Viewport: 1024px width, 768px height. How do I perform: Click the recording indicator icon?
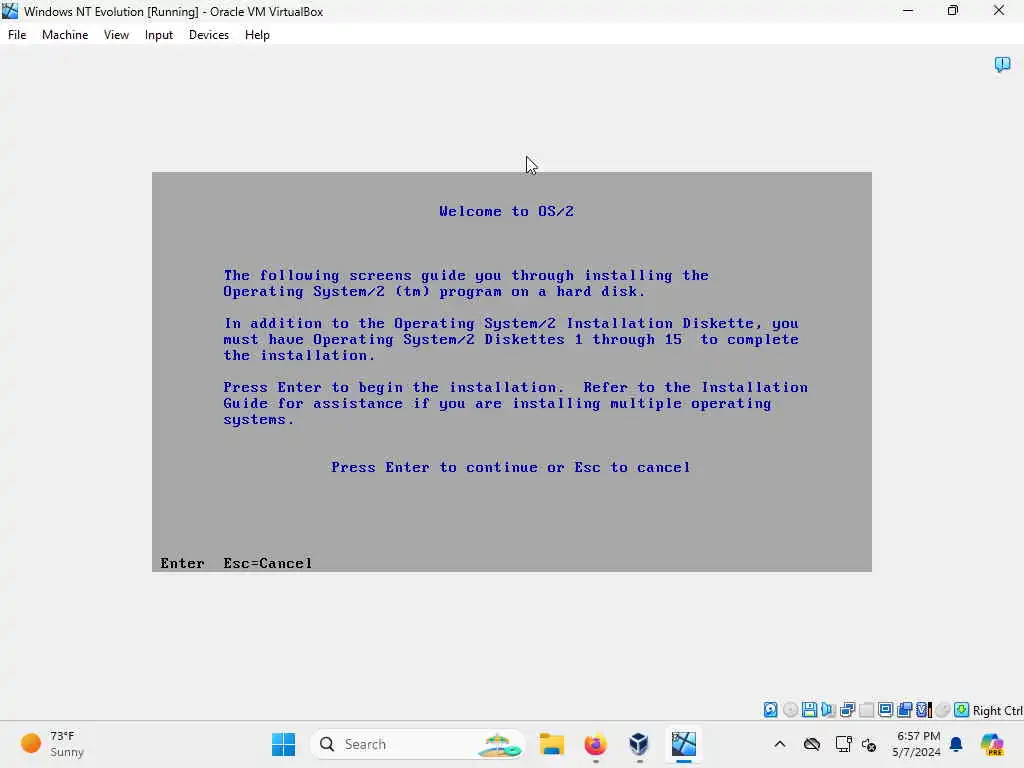pos(904,710)
